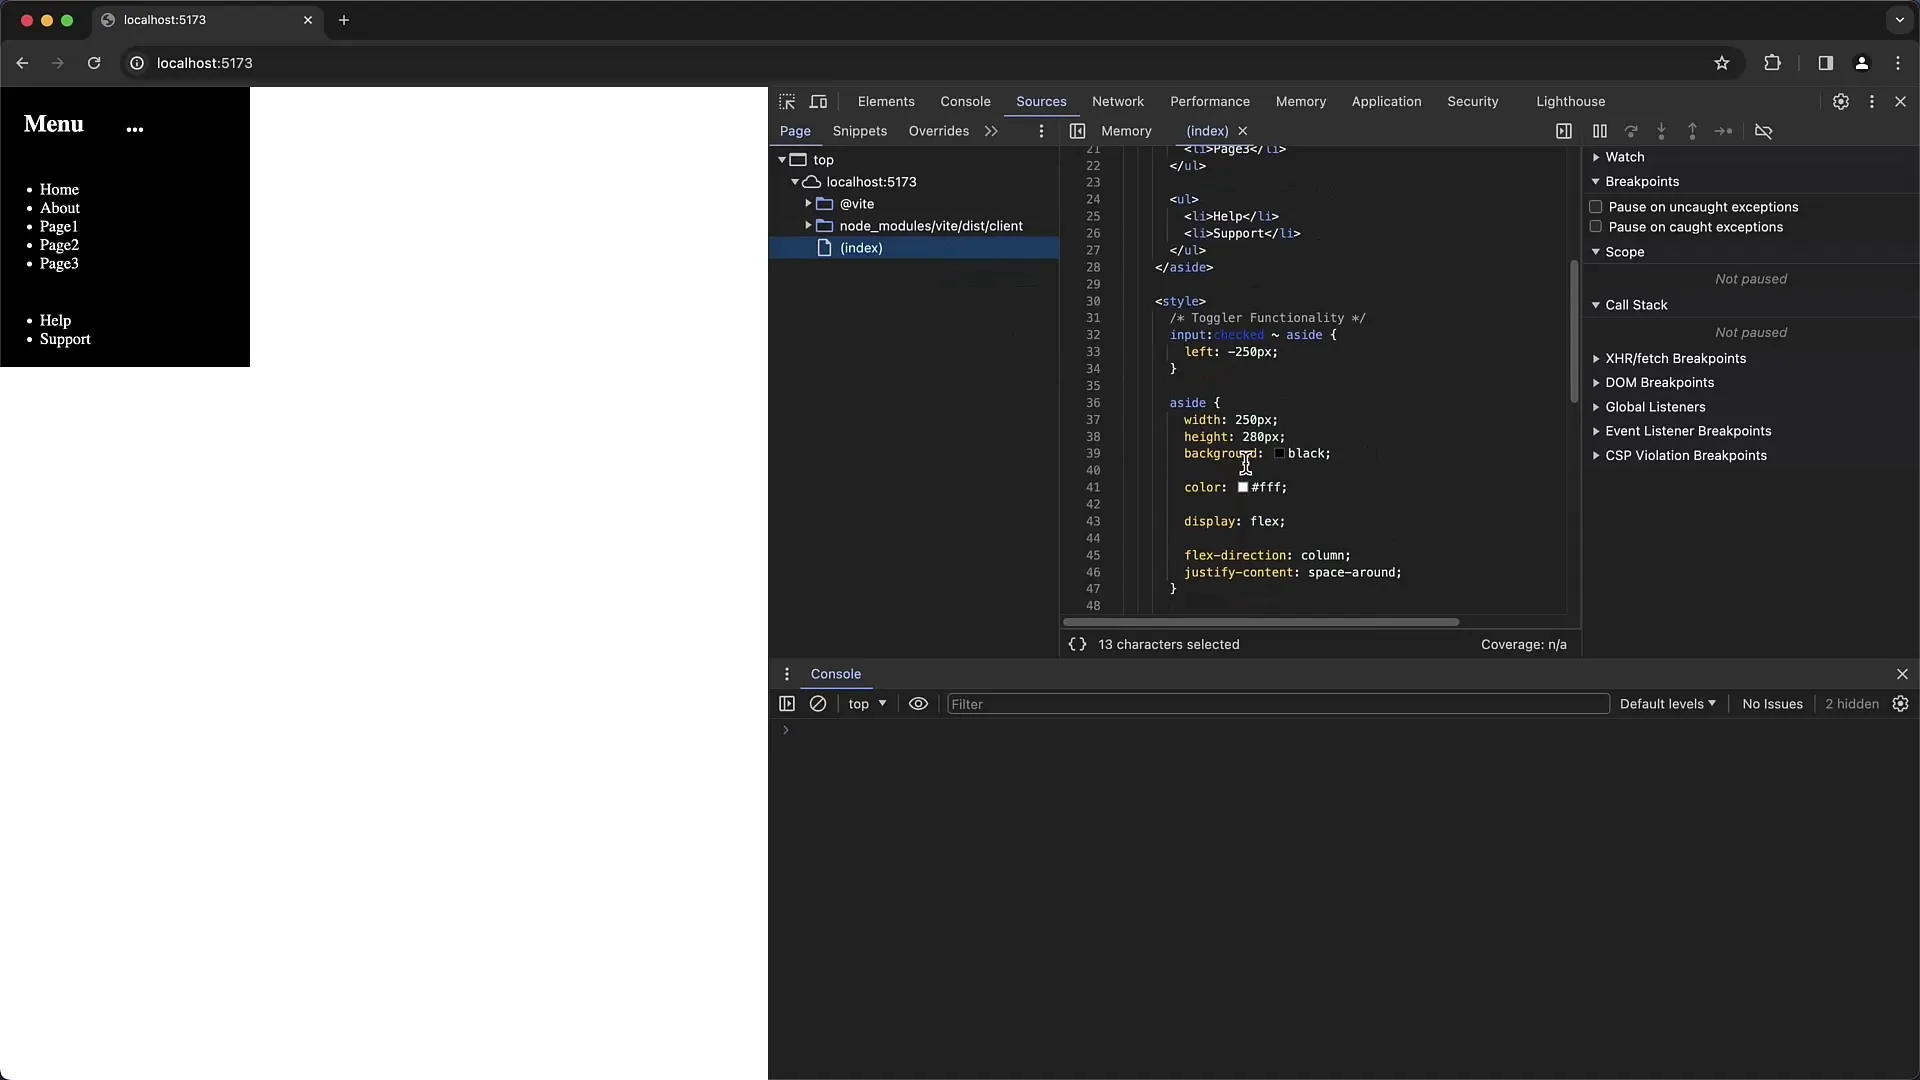This screenshot has width=1920, height=1080.
Task: Open Chrome profile icon
Action: [x=1862, y=63]
